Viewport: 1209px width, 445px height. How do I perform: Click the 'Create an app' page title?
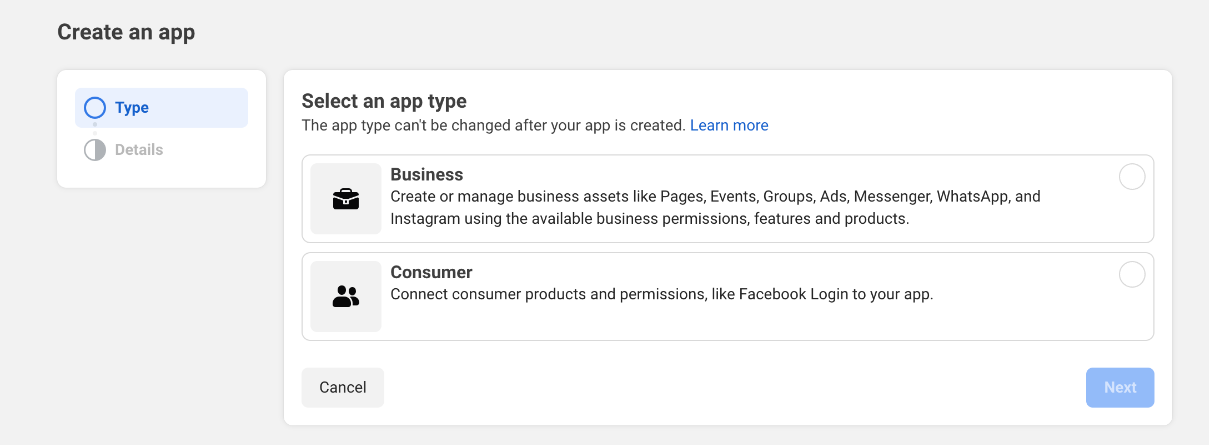[x=126, y=32]
